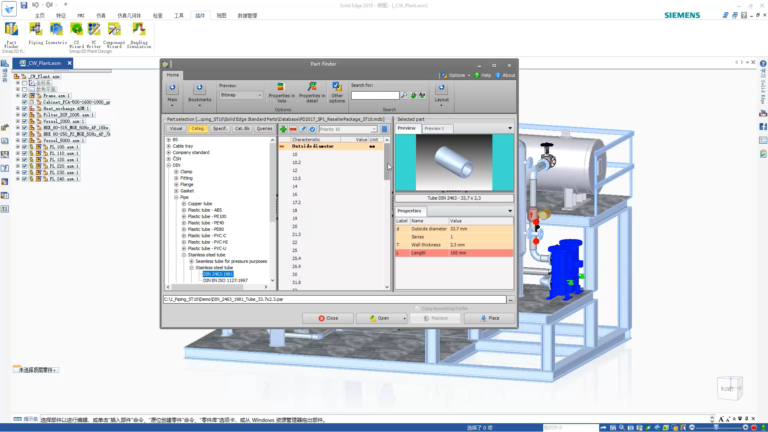Expand the Flange node under DIN
Viewport: 768px width, 432px height.
(176, 185)
